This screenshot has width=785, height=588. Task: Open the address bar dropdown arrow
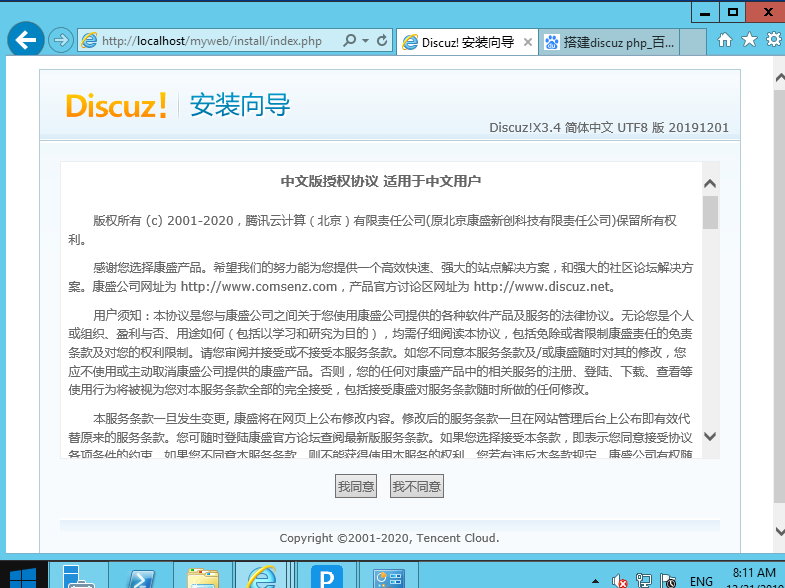click(x=366, y=41)
